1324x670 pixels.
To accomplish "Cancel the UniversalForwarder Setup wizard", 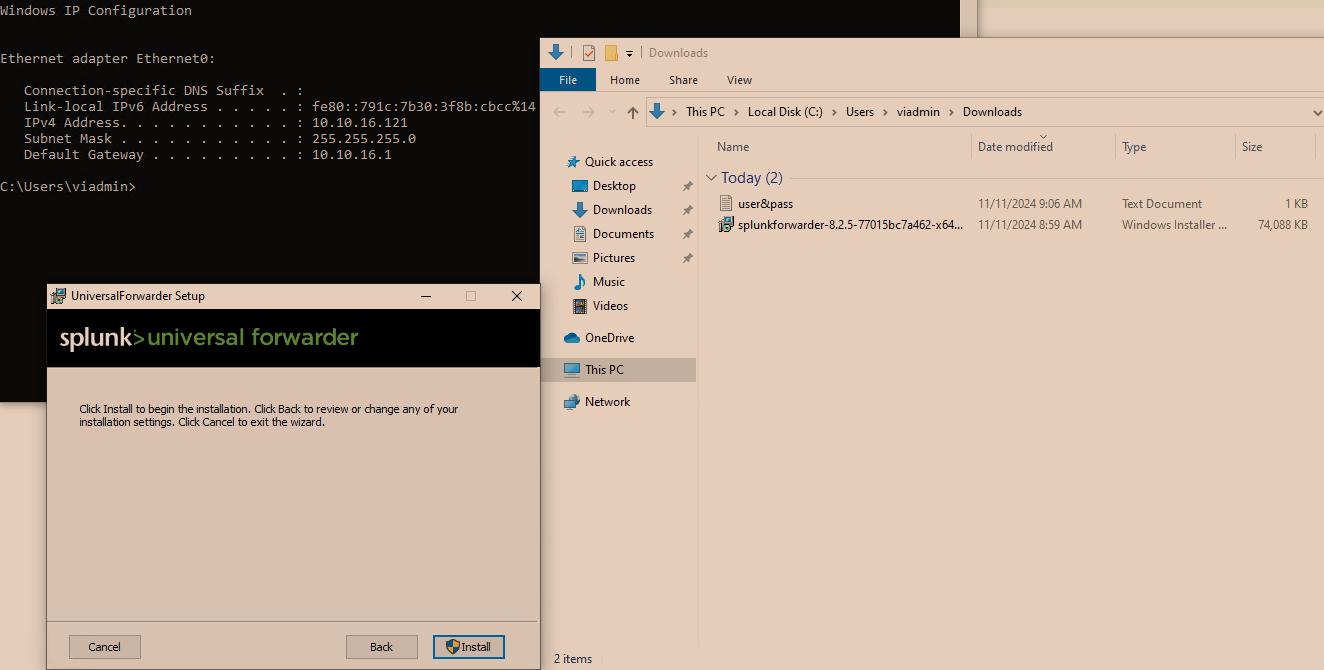I will (x=105, y=647).
